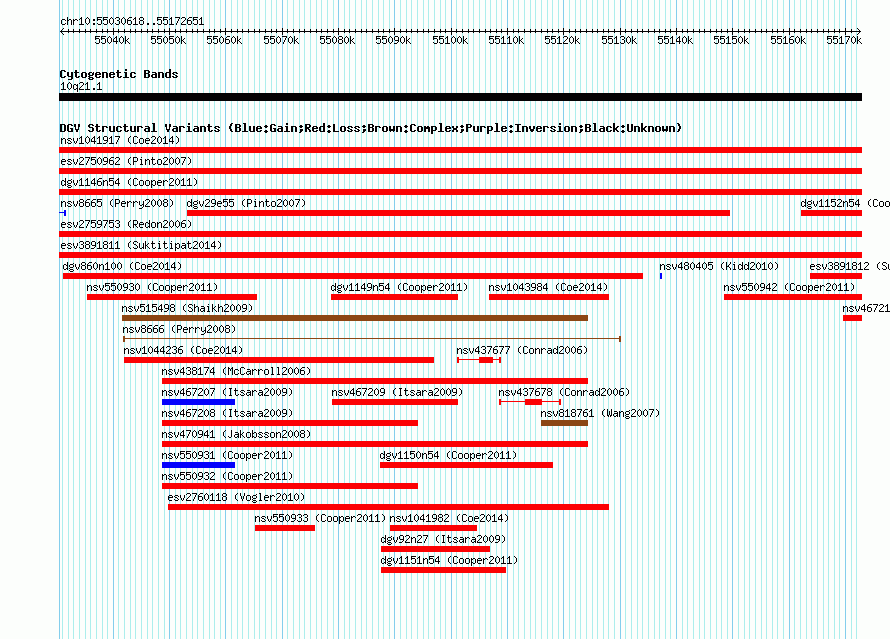Viewport: 890px width, 639px height.
Task: Open the dgv1146n54 (Cooper2011) variant label
Action: point(129,182)
